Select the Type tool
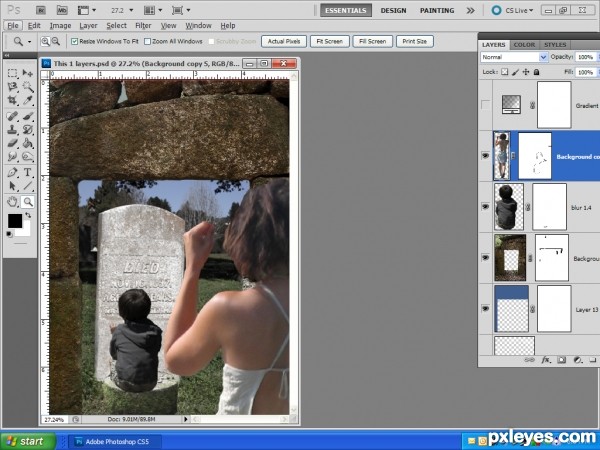Image resolution: width=600 pixels, height=450 pixels. pos(28,172)
